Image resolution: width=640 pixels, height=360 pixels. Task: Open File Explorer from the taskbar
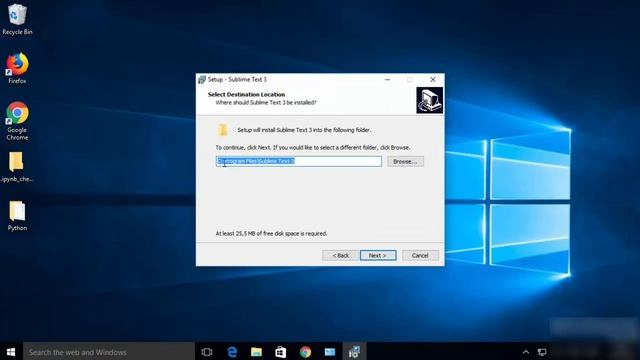[256, 352]
